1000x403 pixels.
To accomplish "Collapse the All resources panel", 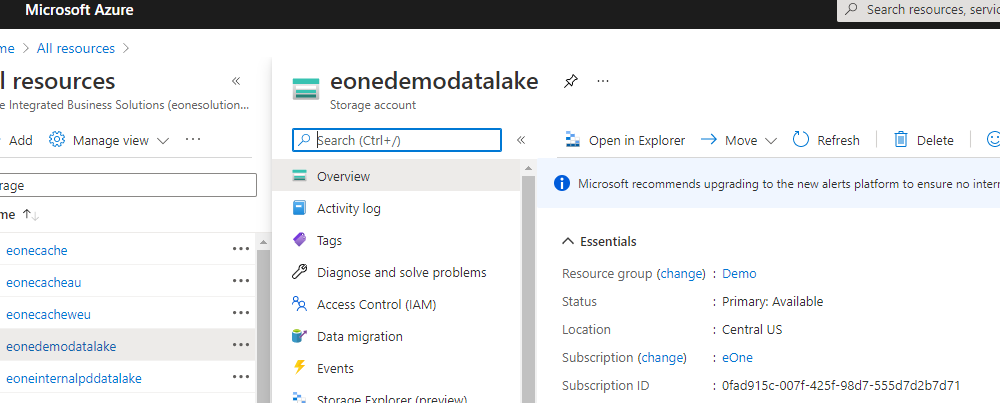I will tap(236, 81).
